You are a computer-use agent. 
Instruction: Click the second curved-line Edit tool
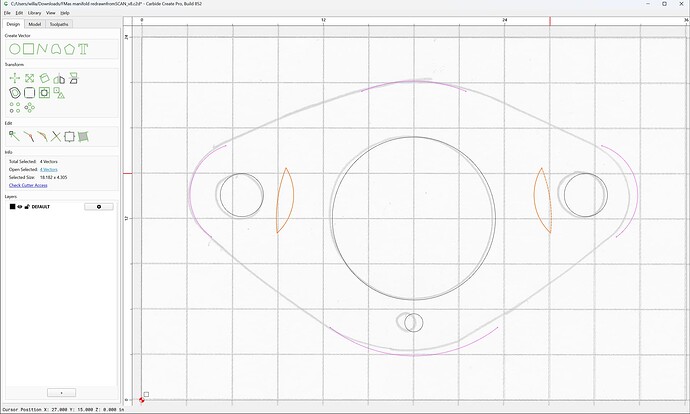[42, 136]
